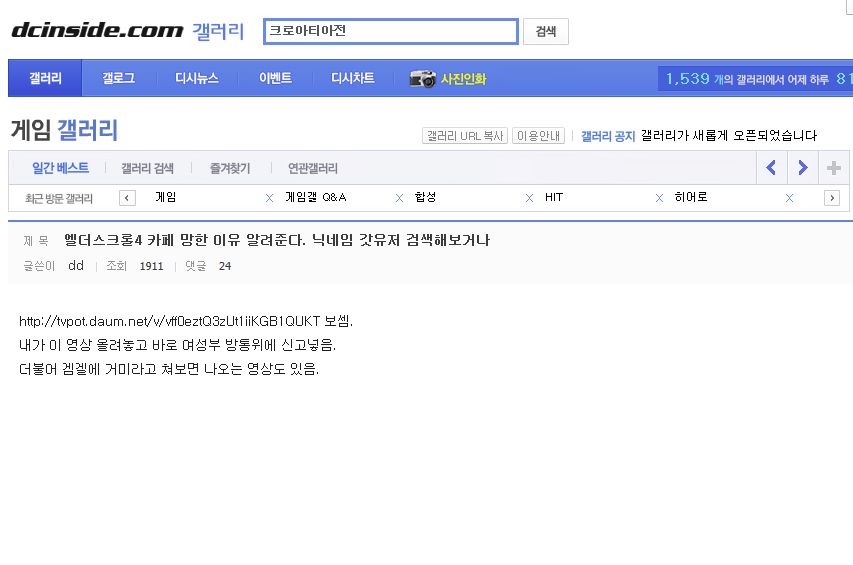Open the 사진인화 menu link
The width and height of the screenshot is (853, 565).
pyautogui.click(x=463, y=79)
